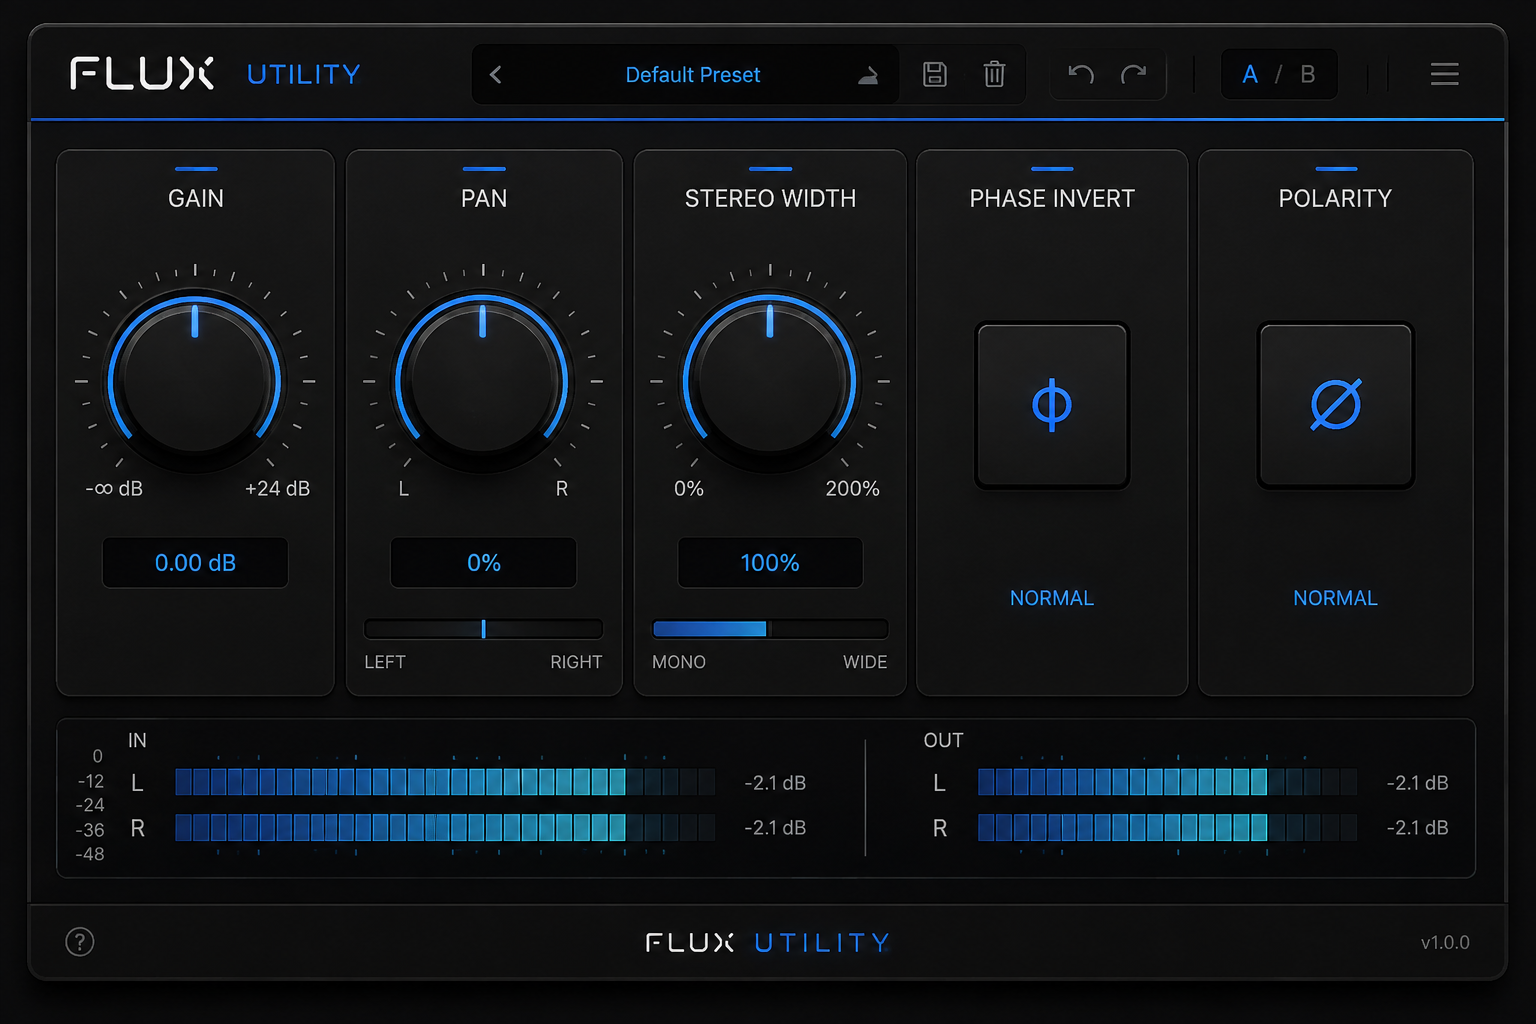Select the 100% stereo width value field

click(770, 563)
